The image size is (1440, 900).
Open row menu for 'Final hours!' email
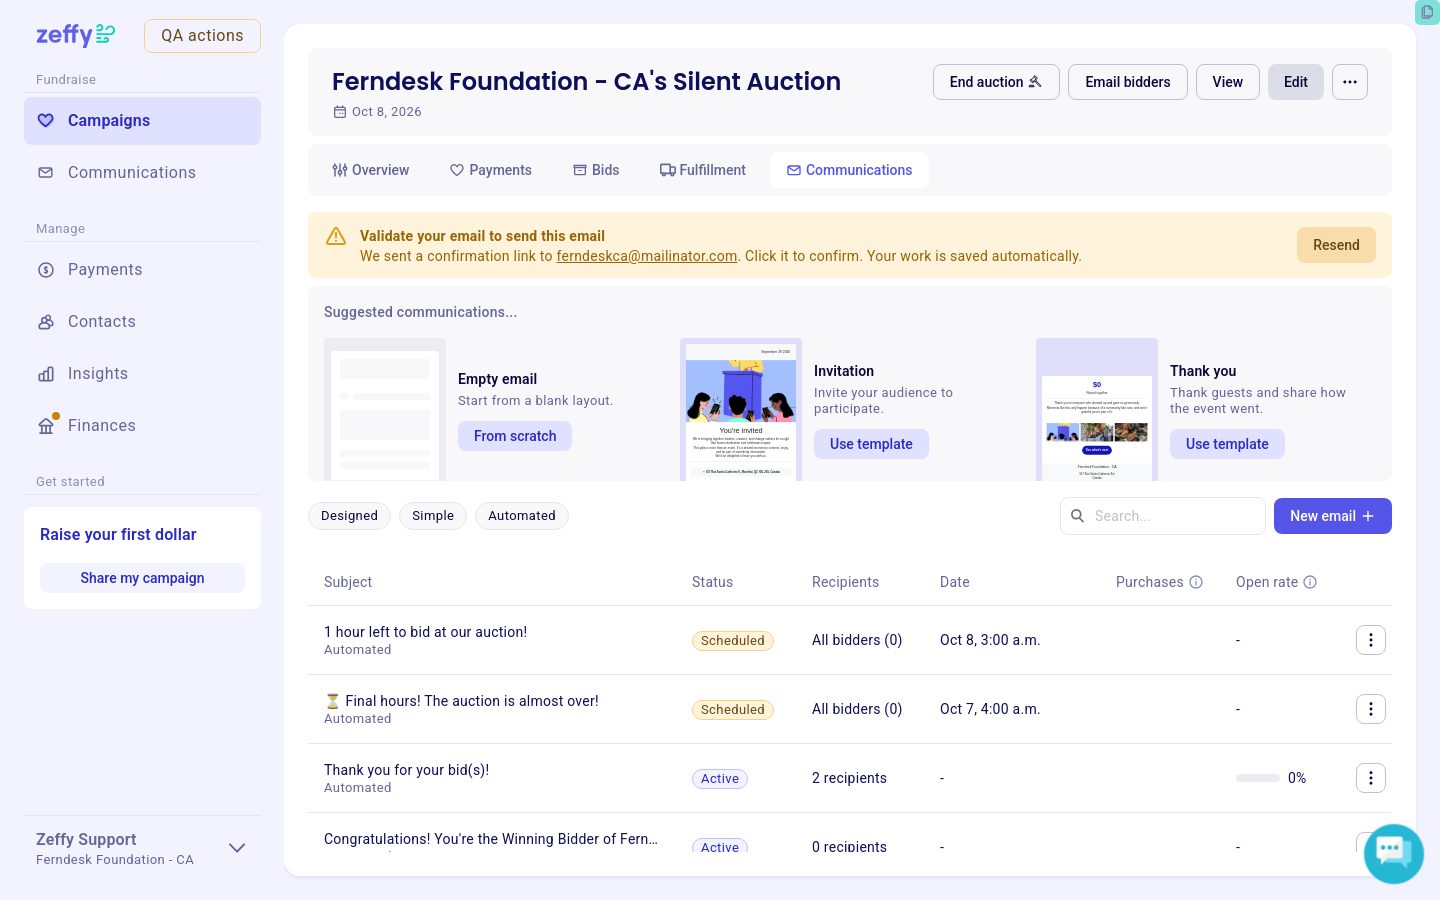pos(1371,709)
